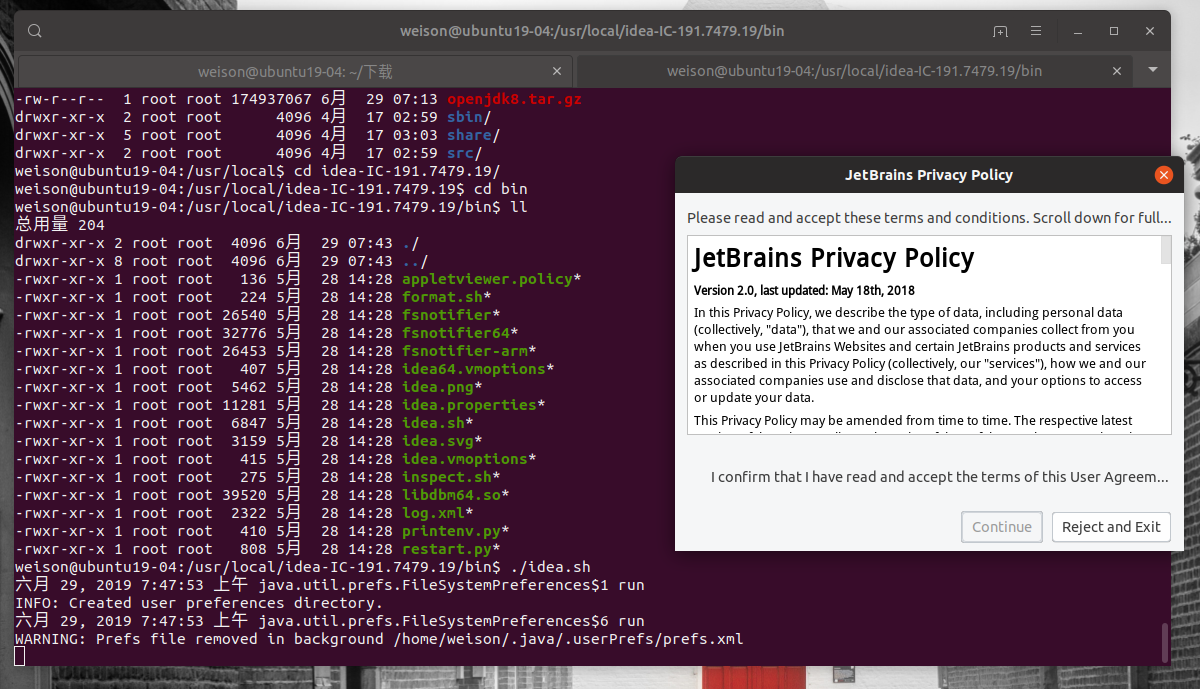Click the 'cd bin' command text

click(500, 189)
